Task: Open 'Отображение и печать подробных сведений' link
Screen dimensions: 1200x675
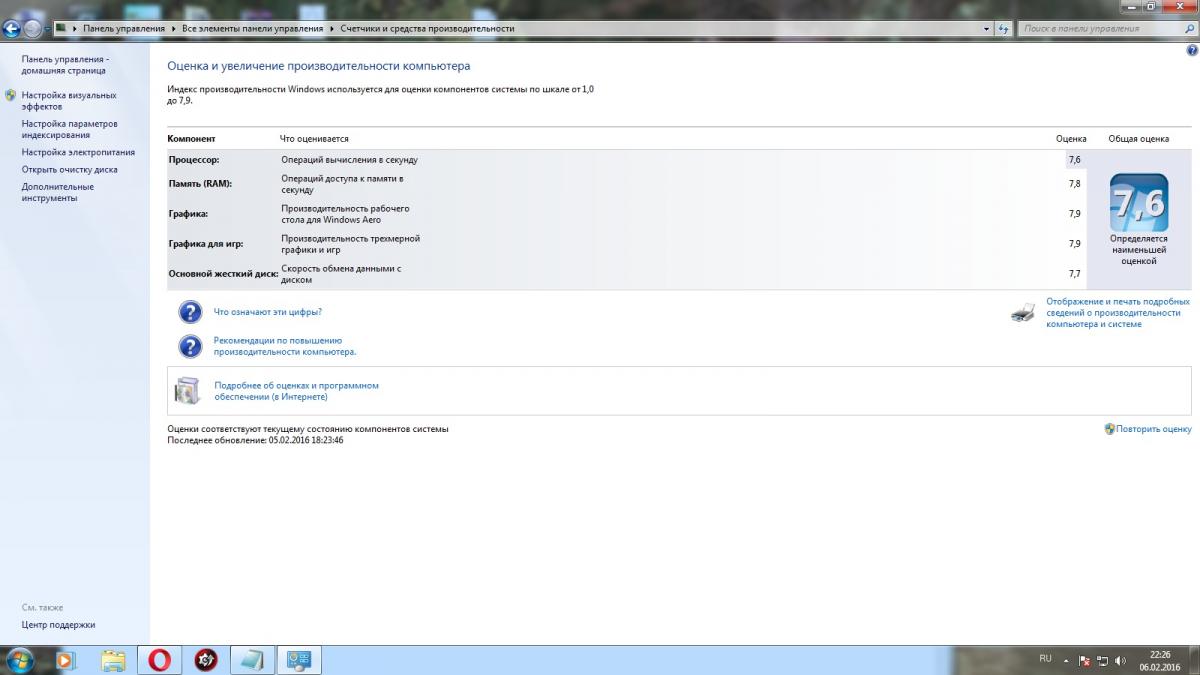Action: pos(1118,312)
